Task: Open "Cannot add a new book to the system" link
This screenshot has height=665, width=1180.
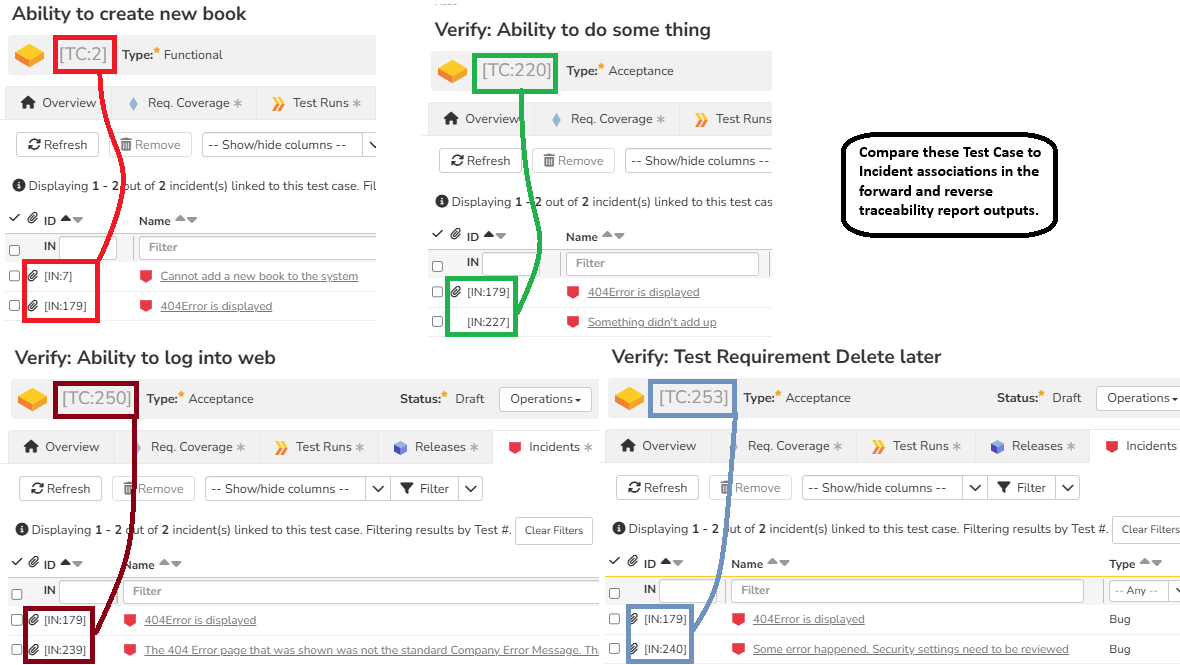Action: (259, 276)
